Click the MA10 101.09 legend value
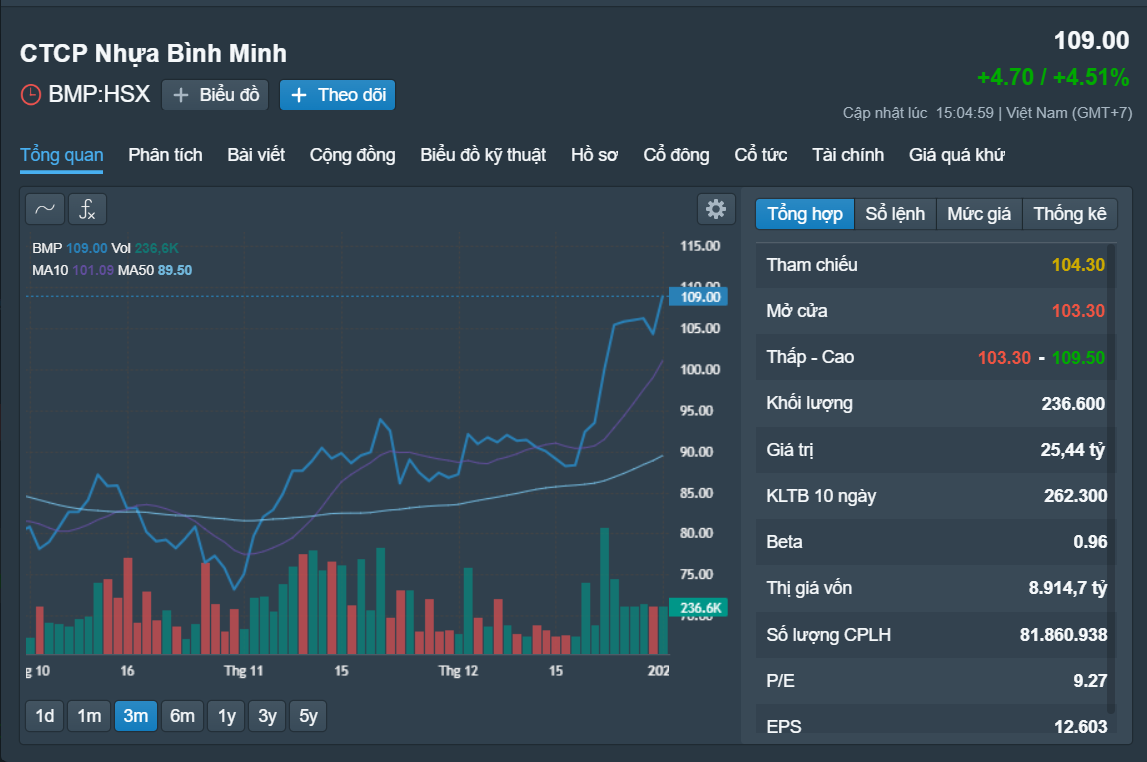The width and height of the screenshot is (1147, 762). point(93,271)
